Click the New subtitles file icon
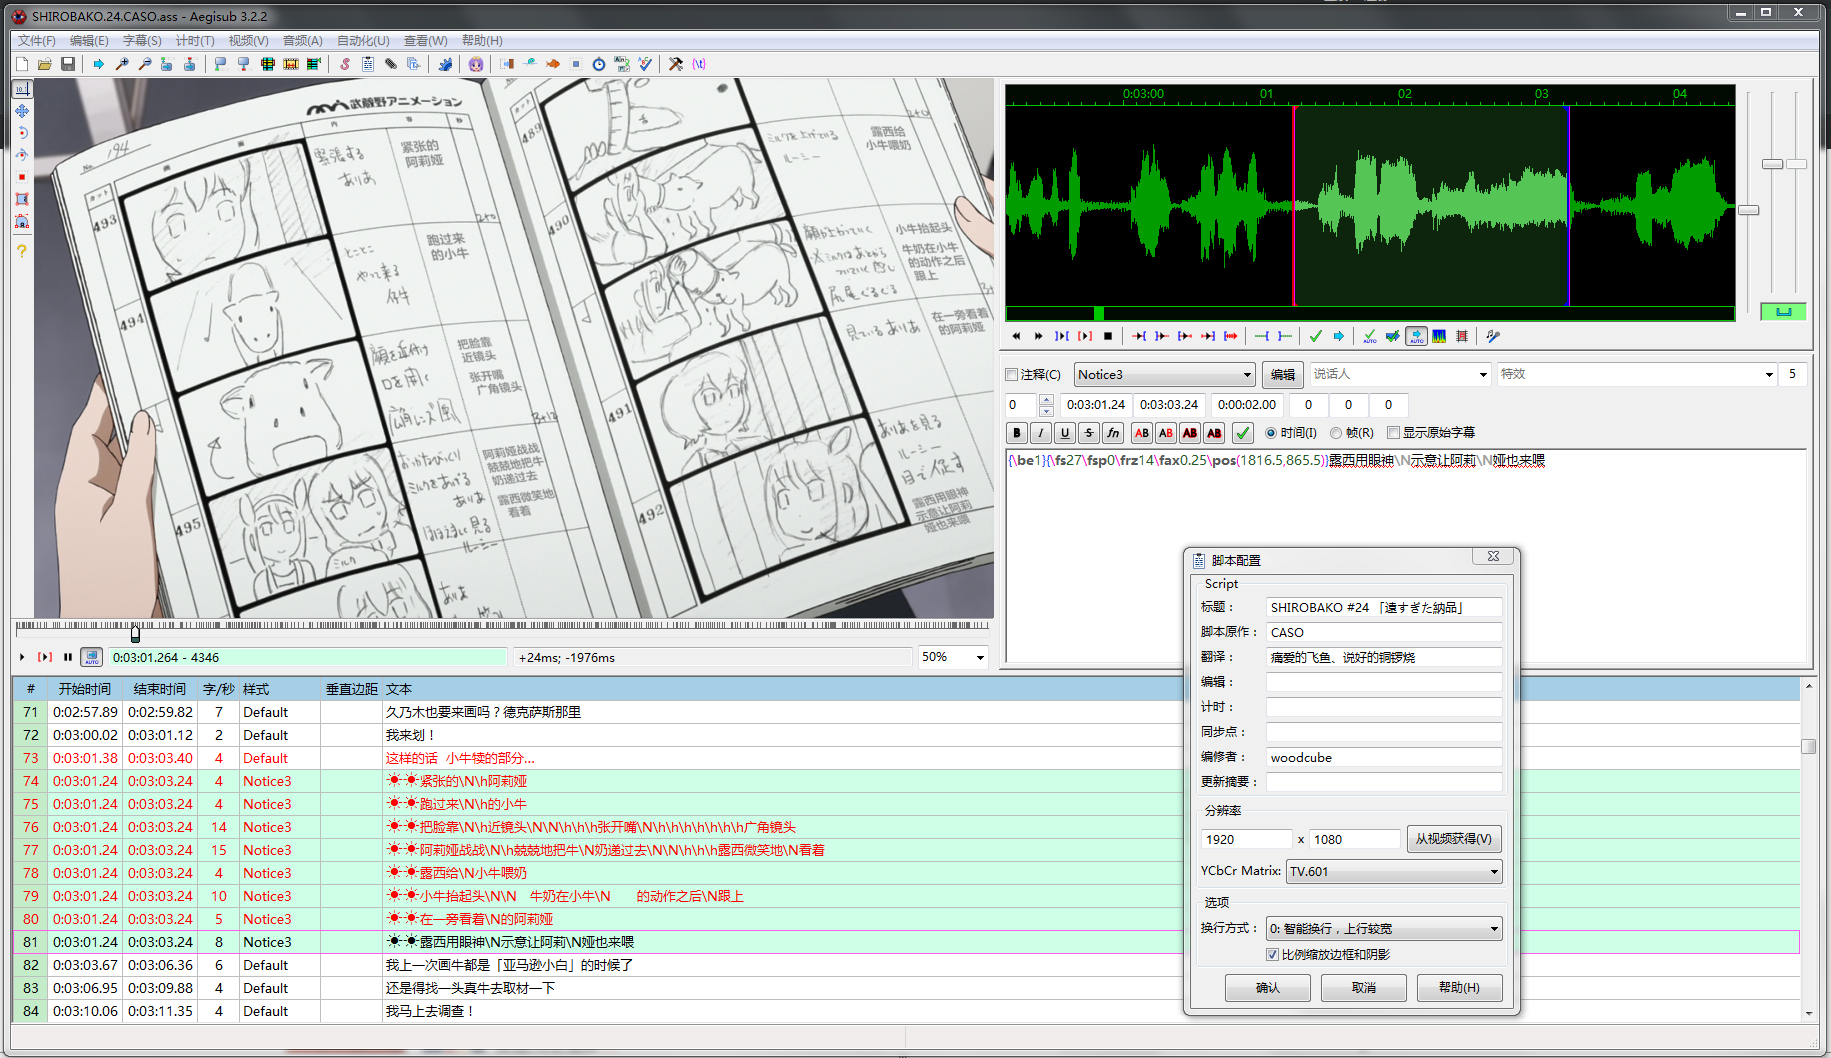Image resolution: width=1831 pixels, height=1058 pixels. click(22, 64)
